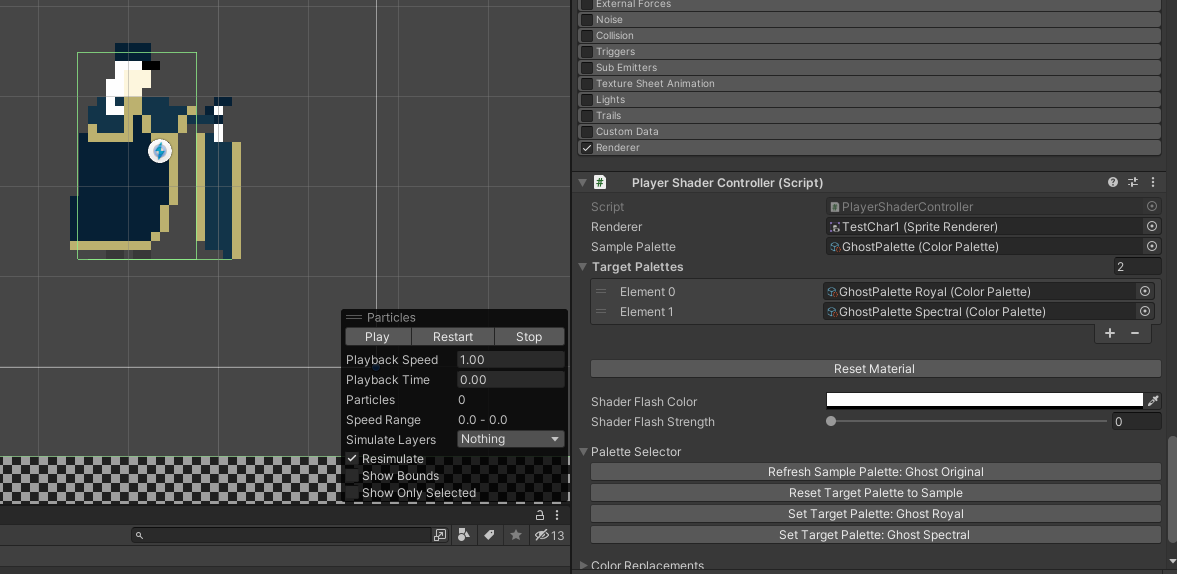Open object picker for Sample Palette field
Image resolution: width=1177 pixels, height=574 pixels.
pos(1152,247)
